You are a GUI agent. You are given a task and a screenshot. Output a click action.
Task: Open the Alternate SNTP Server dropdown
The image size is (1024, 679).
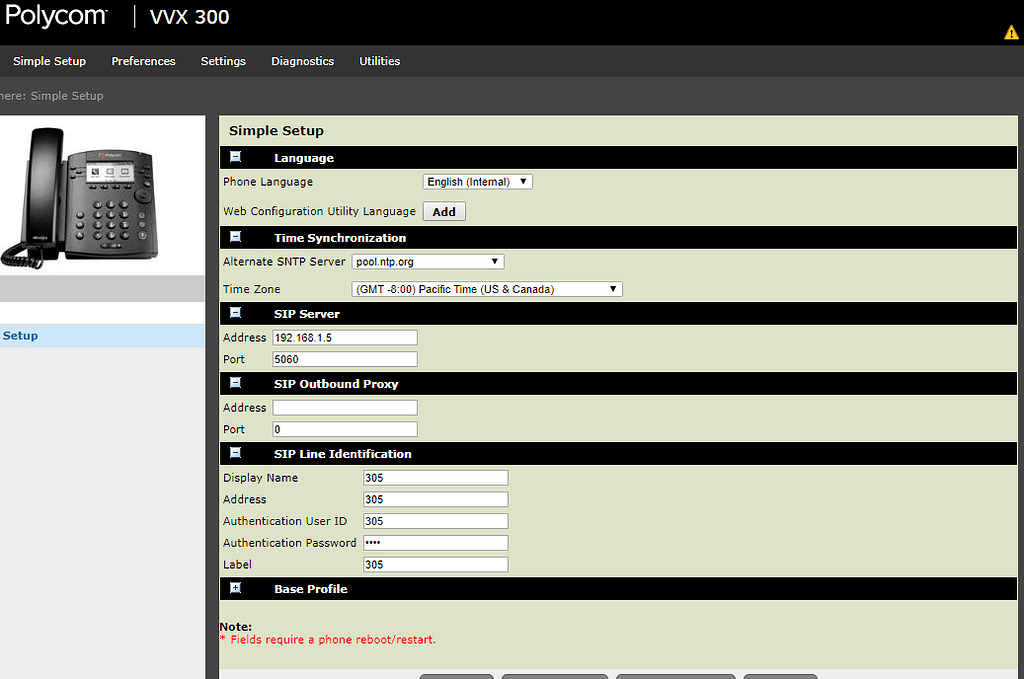point(427,260)
